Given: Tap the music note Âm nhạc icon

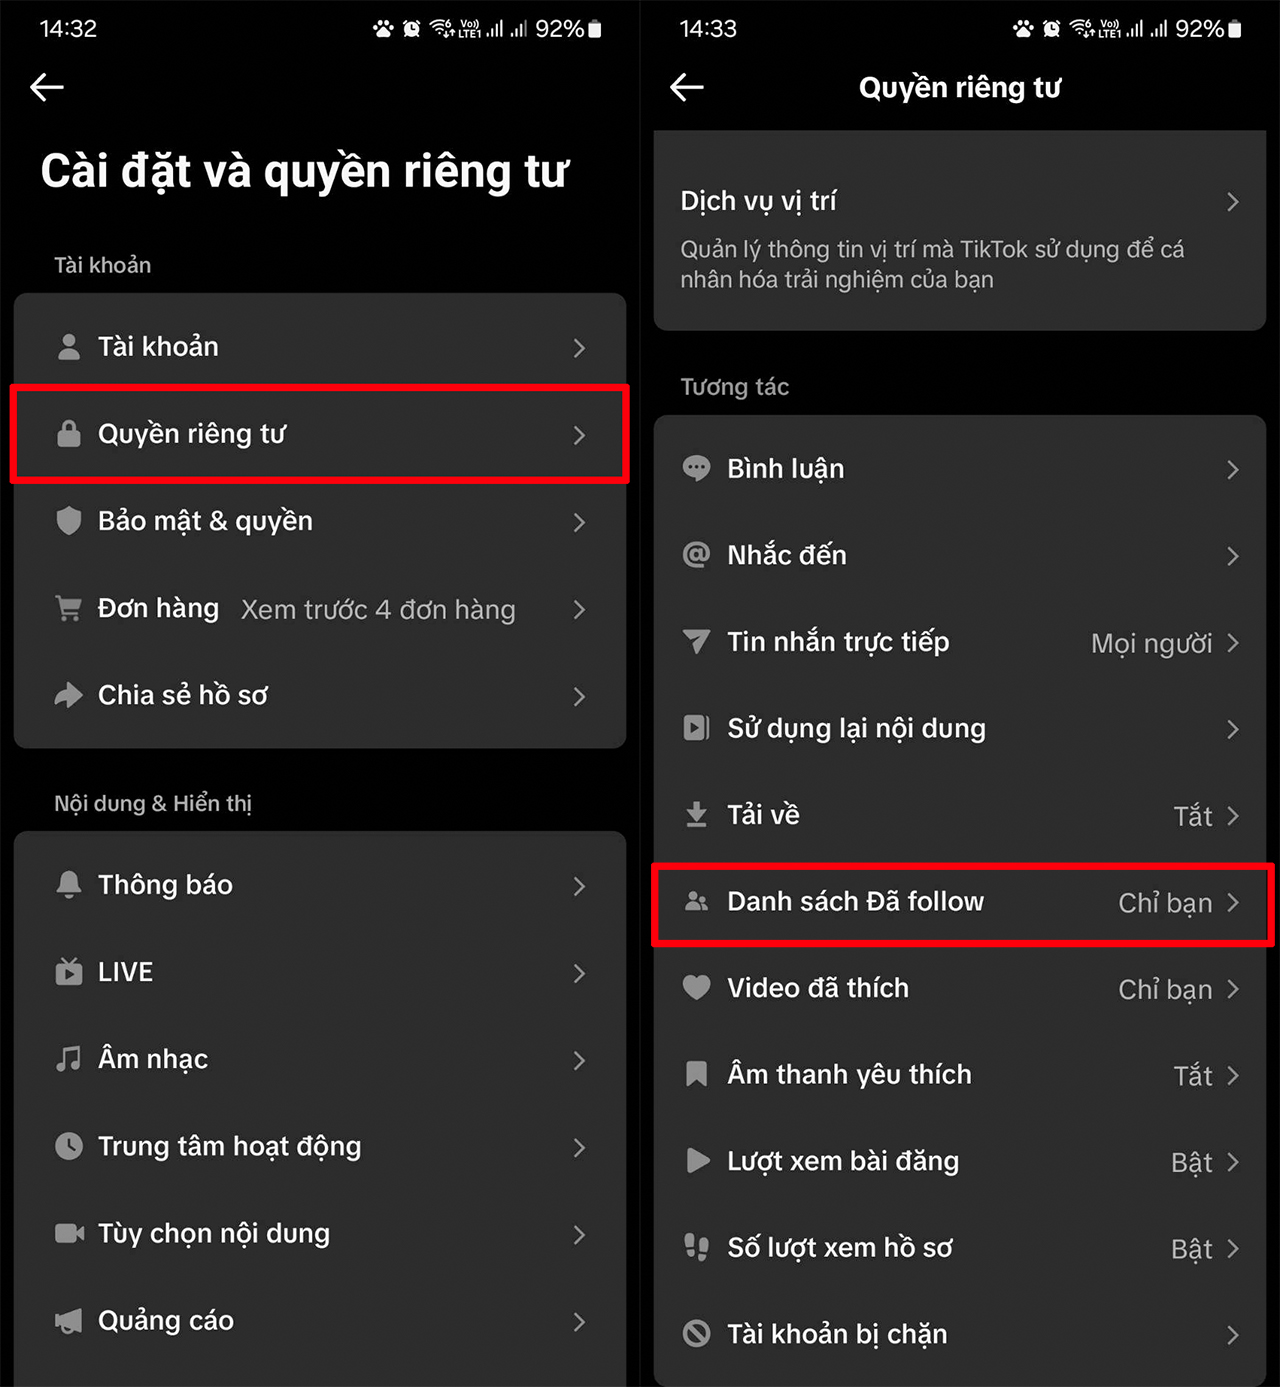Looking at the screenshot, I should pos(69,1059).
